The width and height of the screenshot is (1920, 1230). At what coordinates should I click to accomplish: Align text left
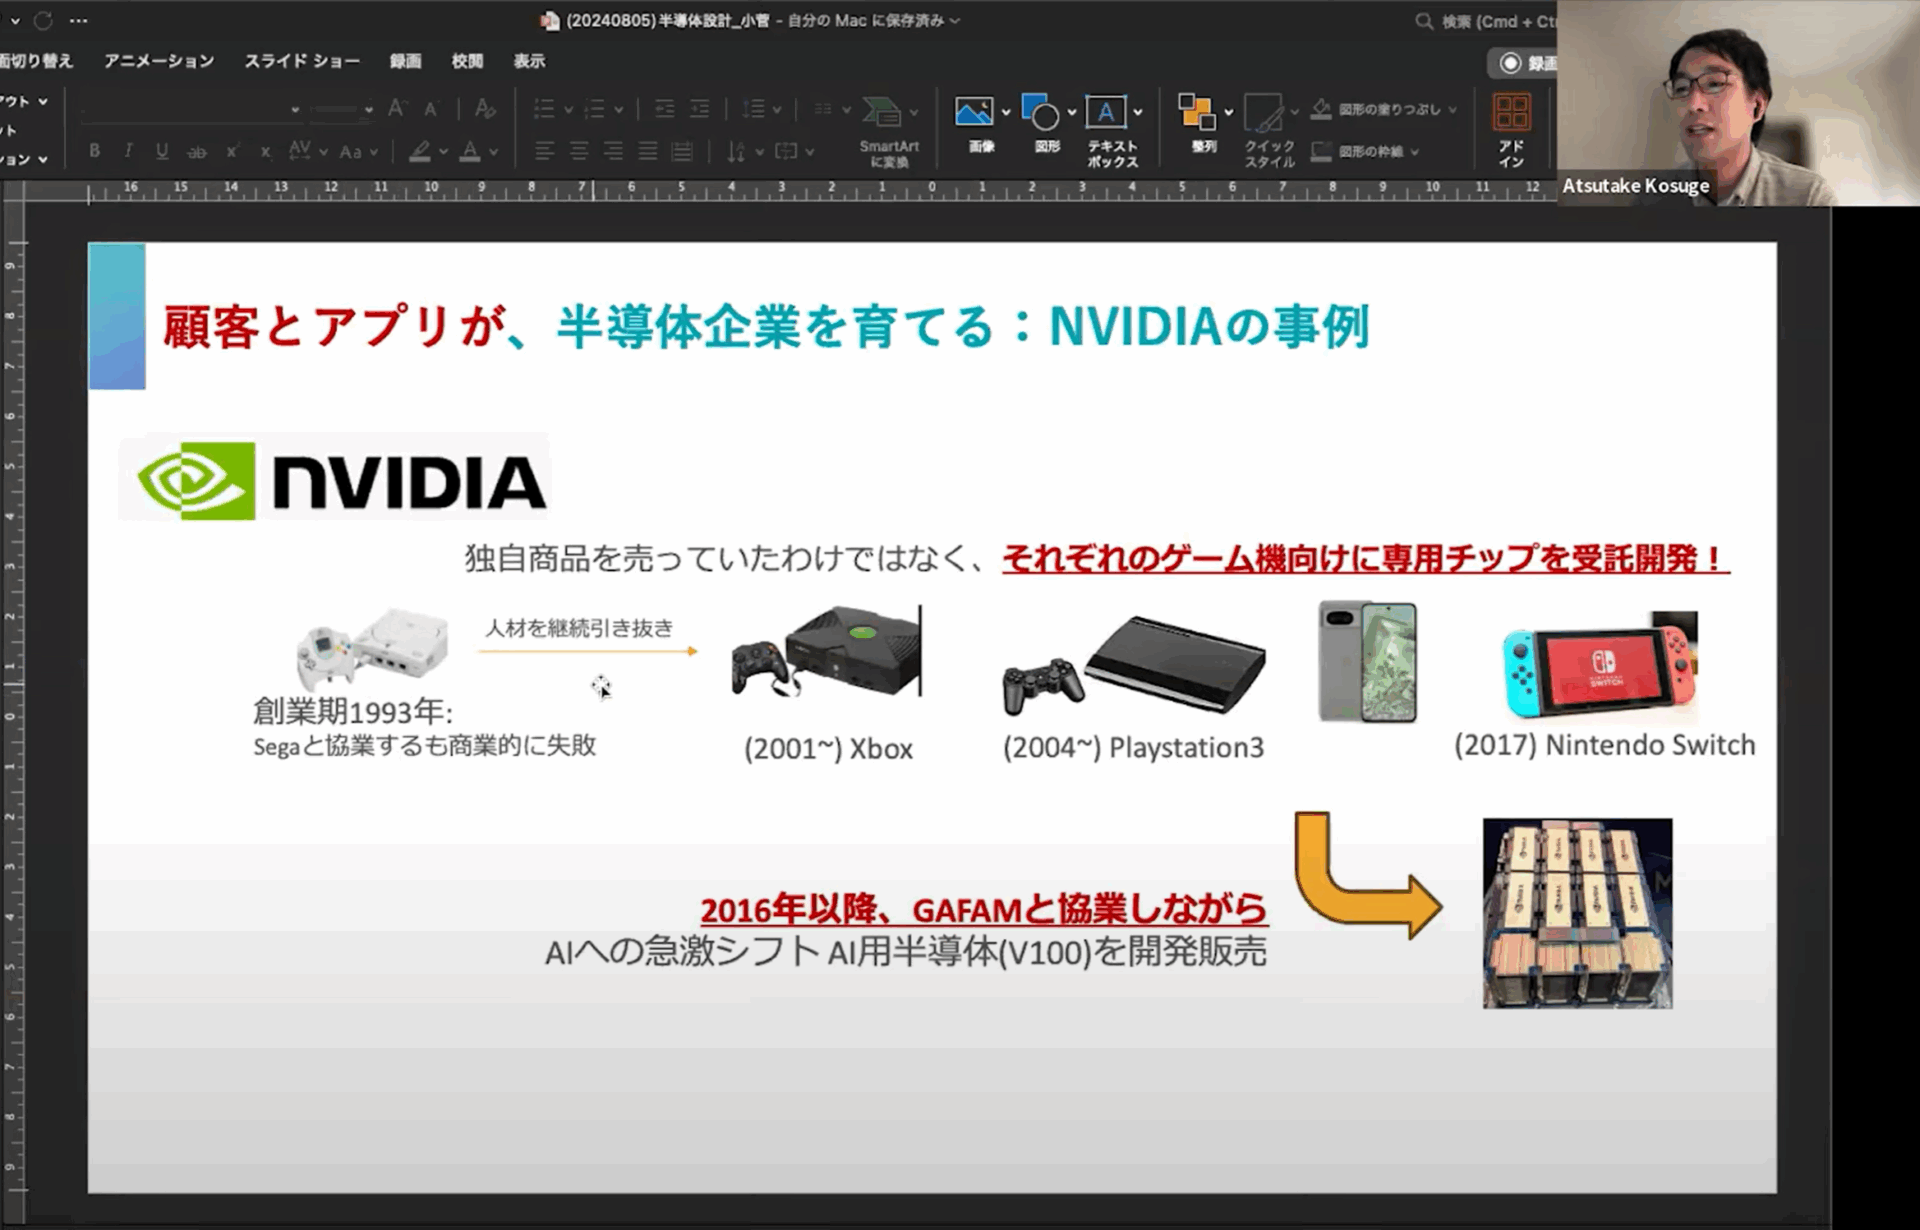544,151
